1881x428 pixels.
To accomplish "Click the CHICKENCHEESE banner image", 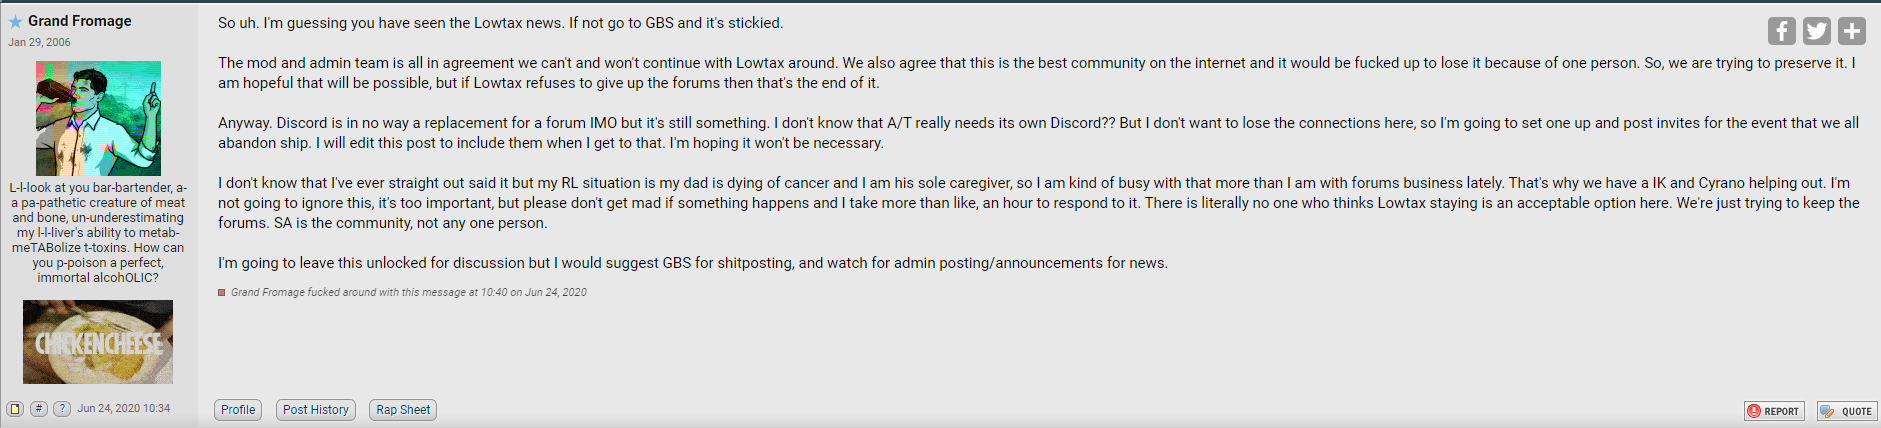I will coord(98,342).
